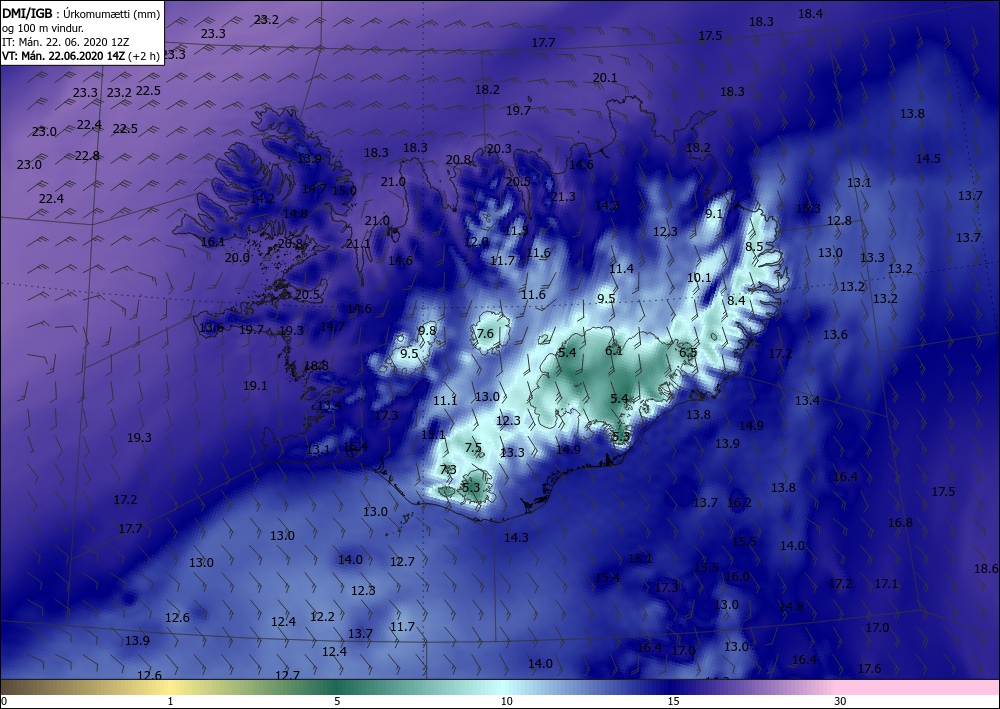The width and height of the screenshot is (1000, 709).
Task: Click the map value 15.4
Action: (607, 578)
